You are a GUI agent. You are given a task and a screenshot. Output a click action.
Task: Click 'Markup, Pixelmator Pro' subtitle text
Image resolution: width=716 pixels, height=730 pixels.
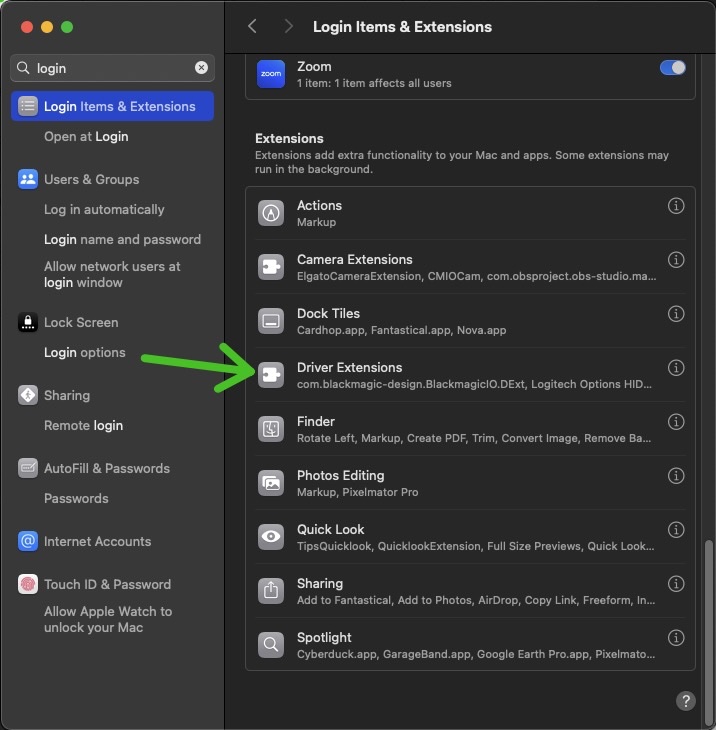pos(358,492)
